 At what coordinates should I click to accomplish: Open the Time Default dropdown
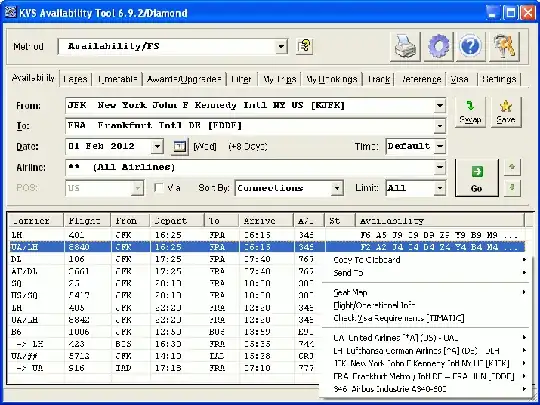click(440, 146)
